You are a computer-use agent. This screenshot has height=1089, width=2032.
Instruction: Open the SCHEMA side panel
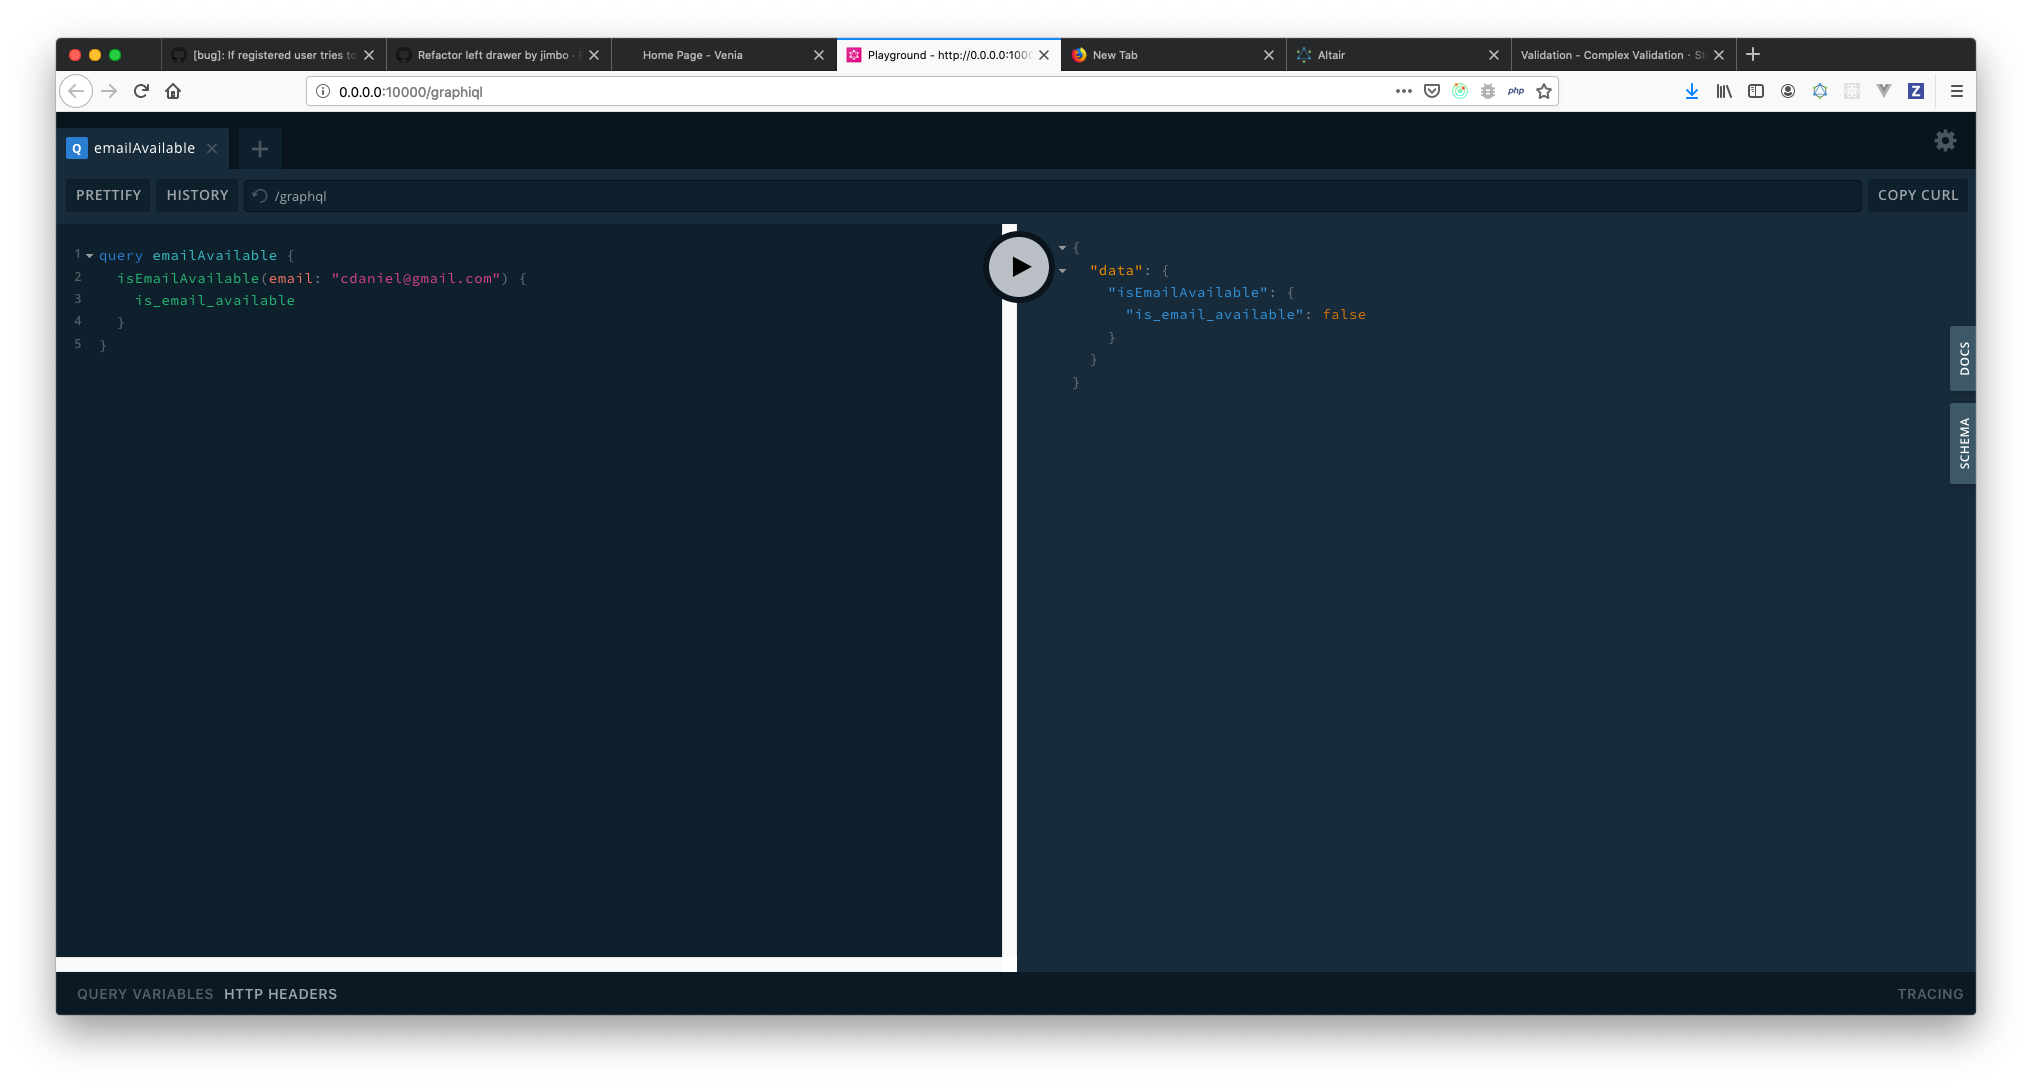[x=1963, y=443]
